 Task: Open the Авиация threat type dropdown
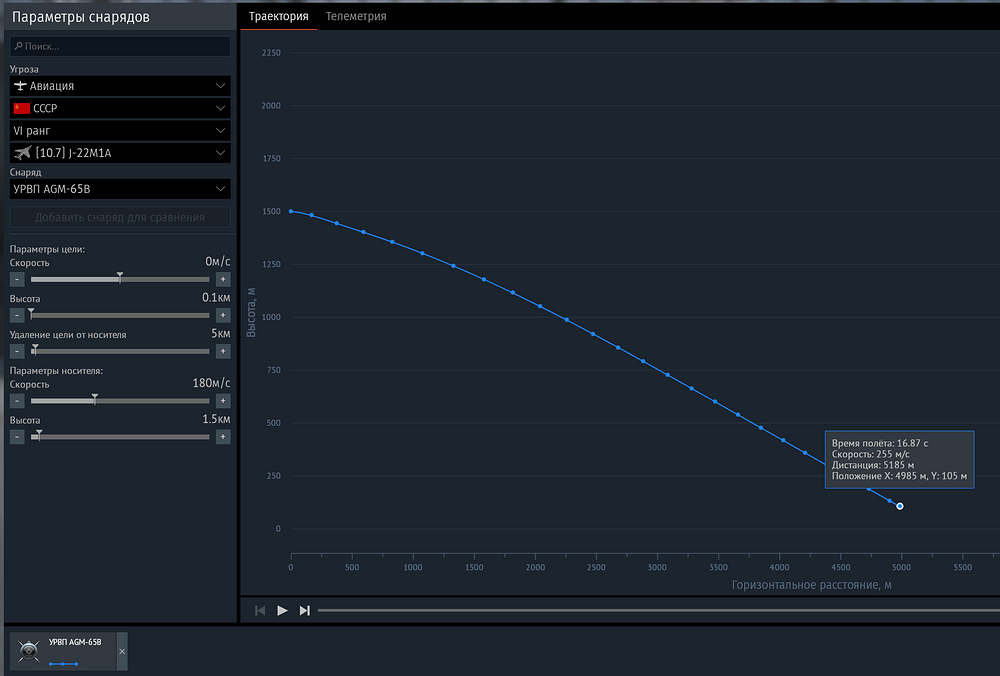pyautogui.click(x=120, y=86)
